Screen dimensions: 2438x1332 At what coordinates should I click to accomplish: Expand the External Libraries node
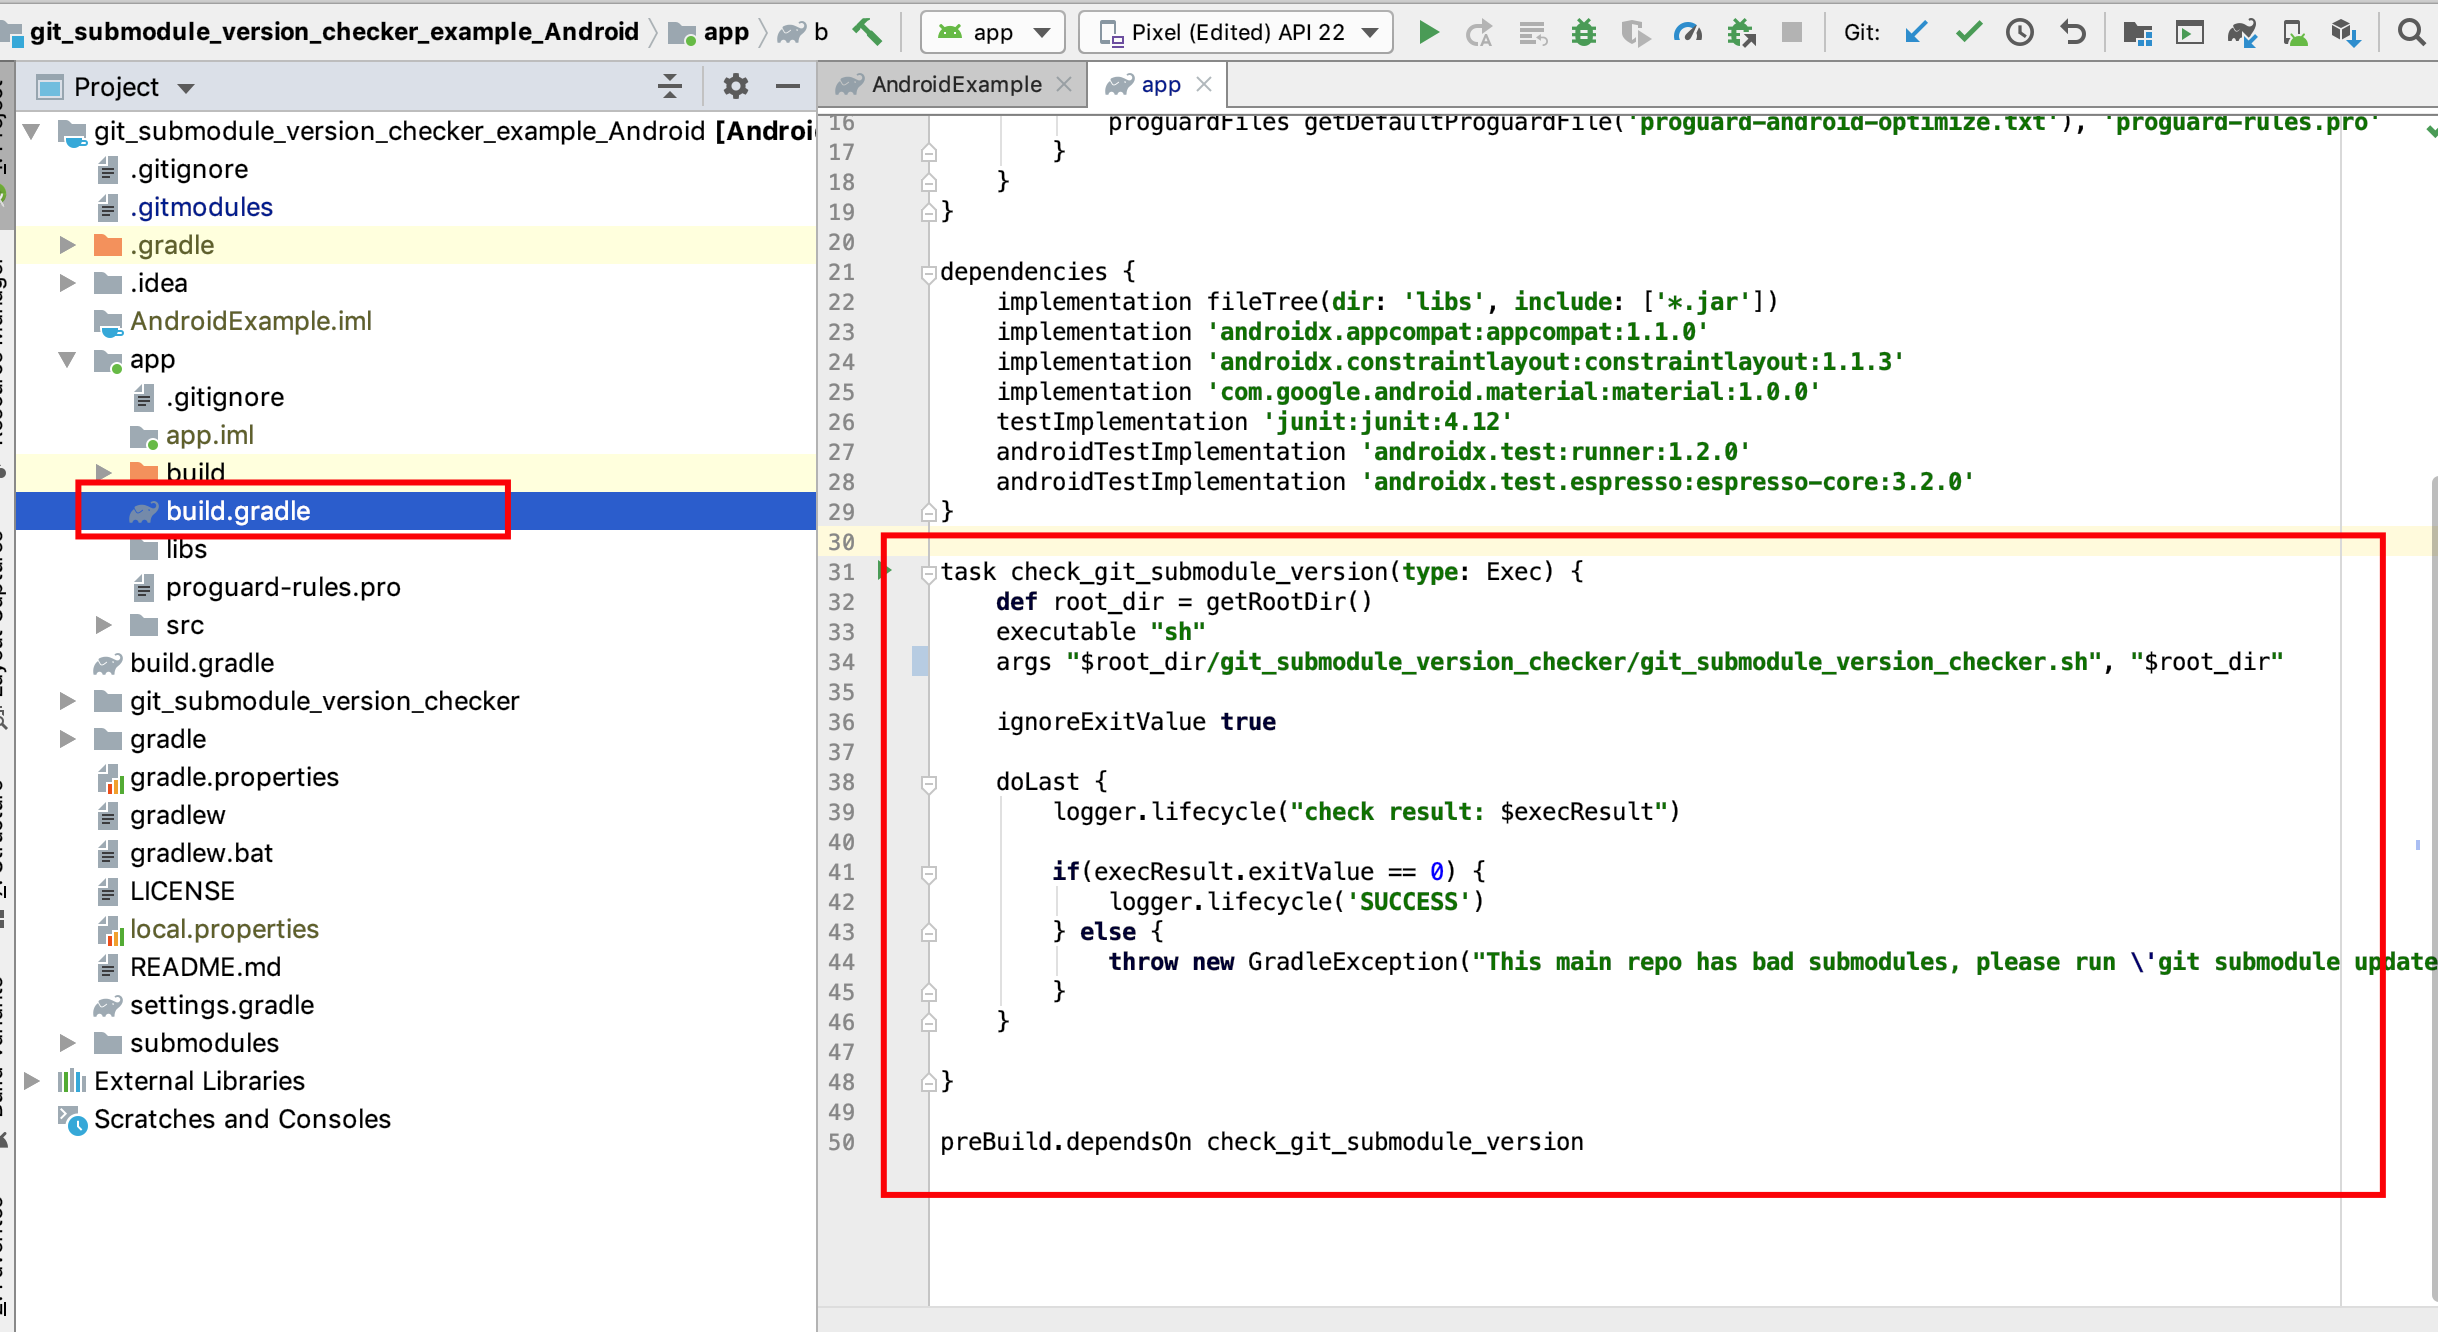point(33,1080)
